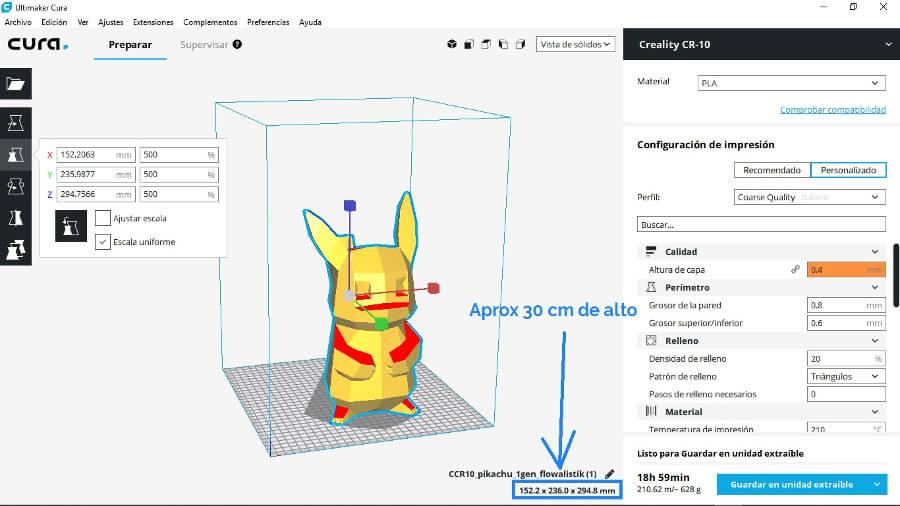Switch to left side camera view icon
Screen dimensions: 900x506
pos(503,44)
